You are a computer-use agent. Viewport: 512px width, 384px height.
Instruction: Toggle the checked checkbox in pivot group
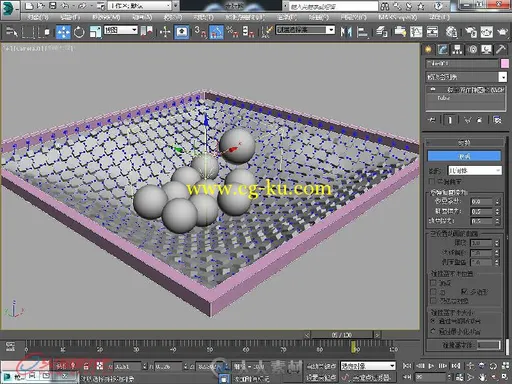click(464, 292)
